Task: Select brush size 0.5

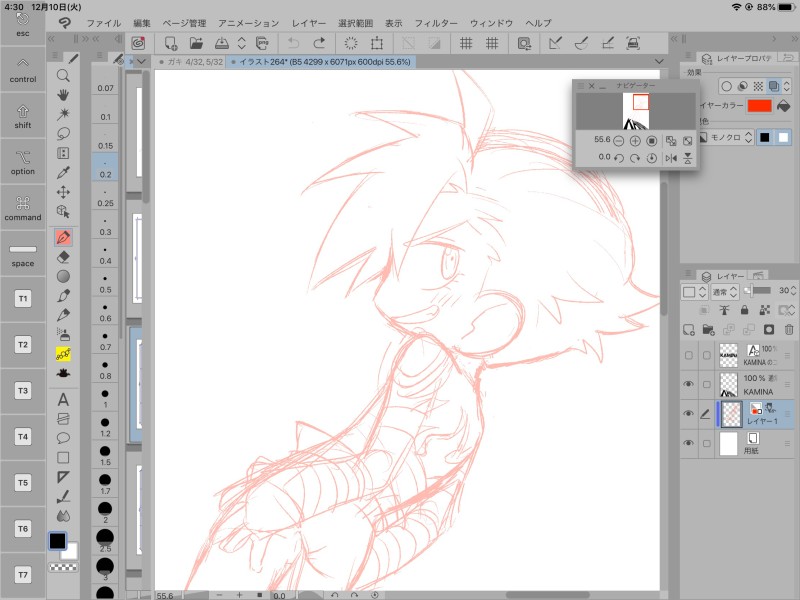Action: pos(105,284)
